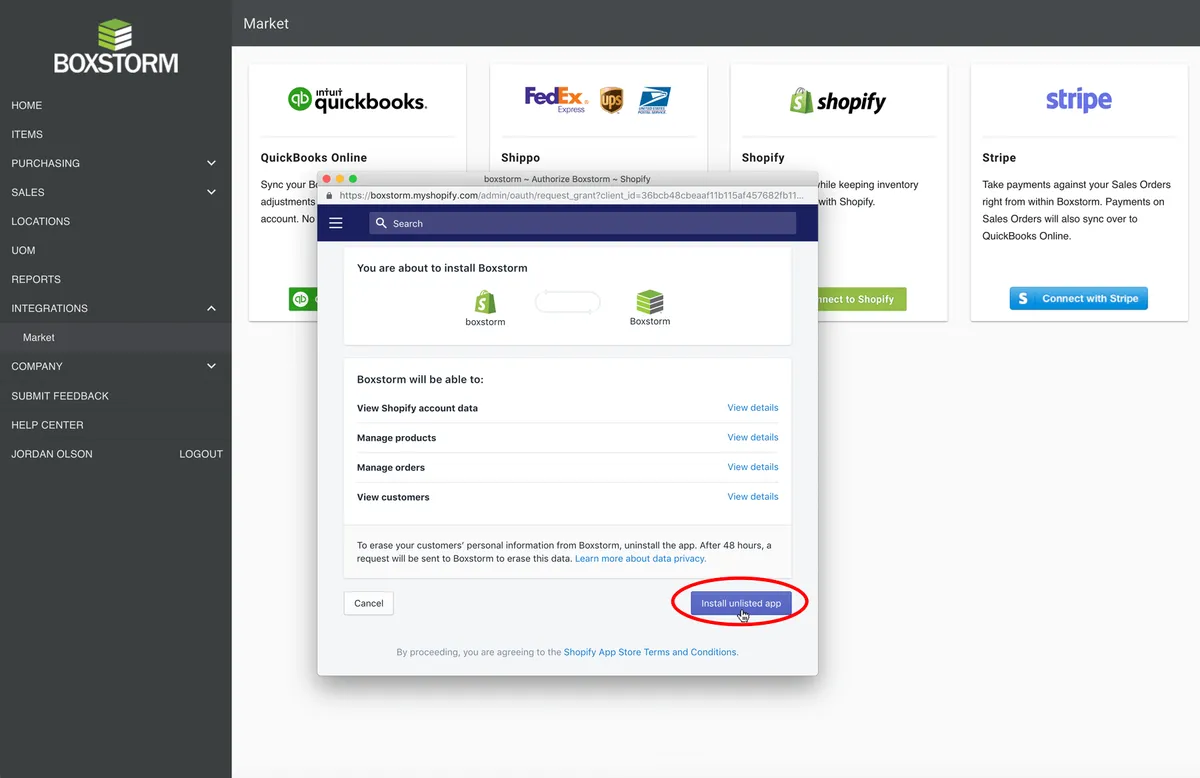
Task: Open UOM in the sidebar
Action: [x=23, y=250]
